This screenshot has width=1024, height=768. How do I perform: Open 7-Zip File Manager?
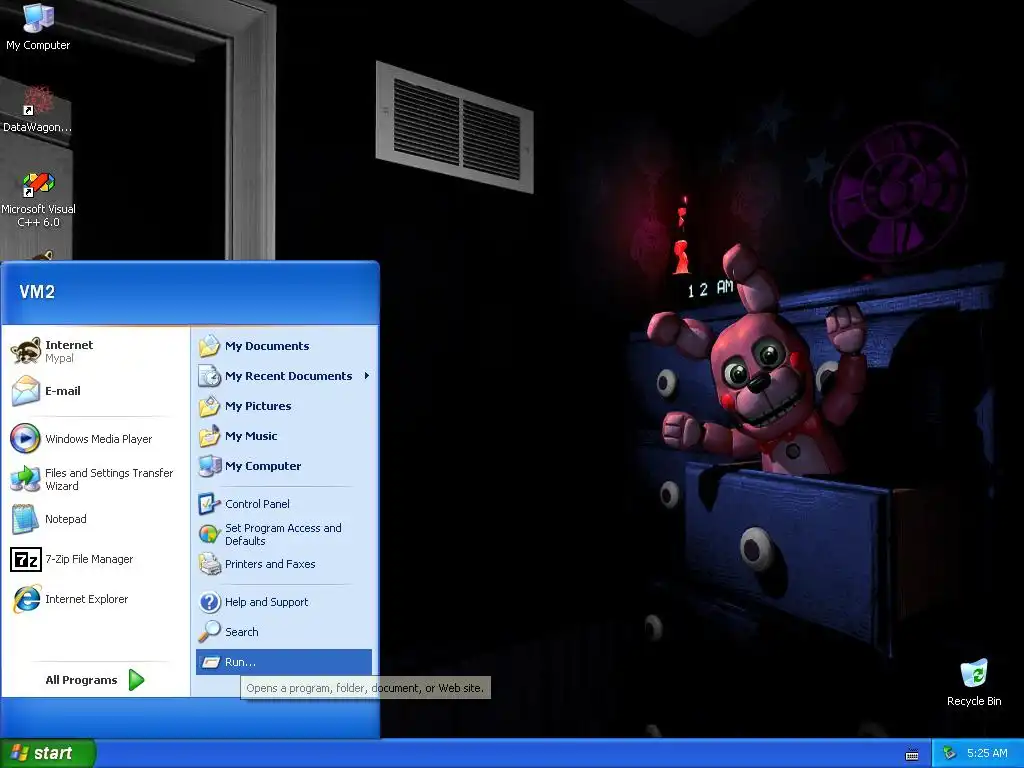95,559
